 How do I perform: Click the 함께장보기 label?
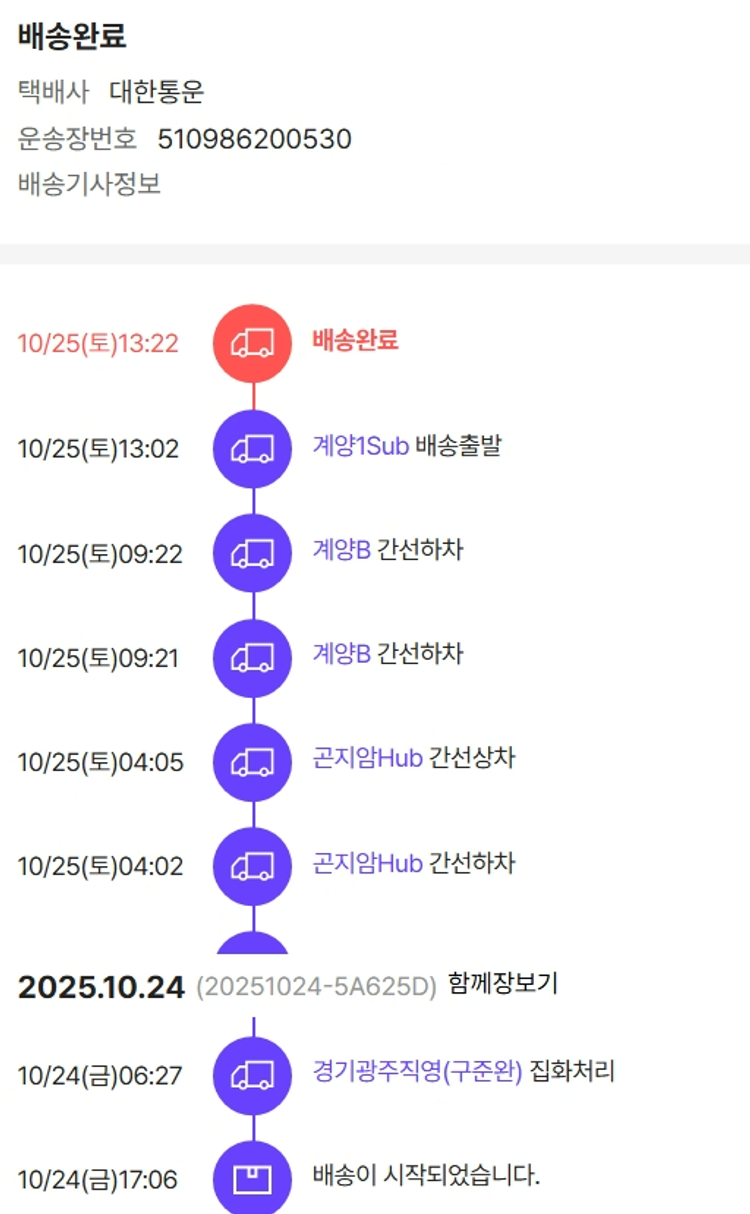point(503,984)
